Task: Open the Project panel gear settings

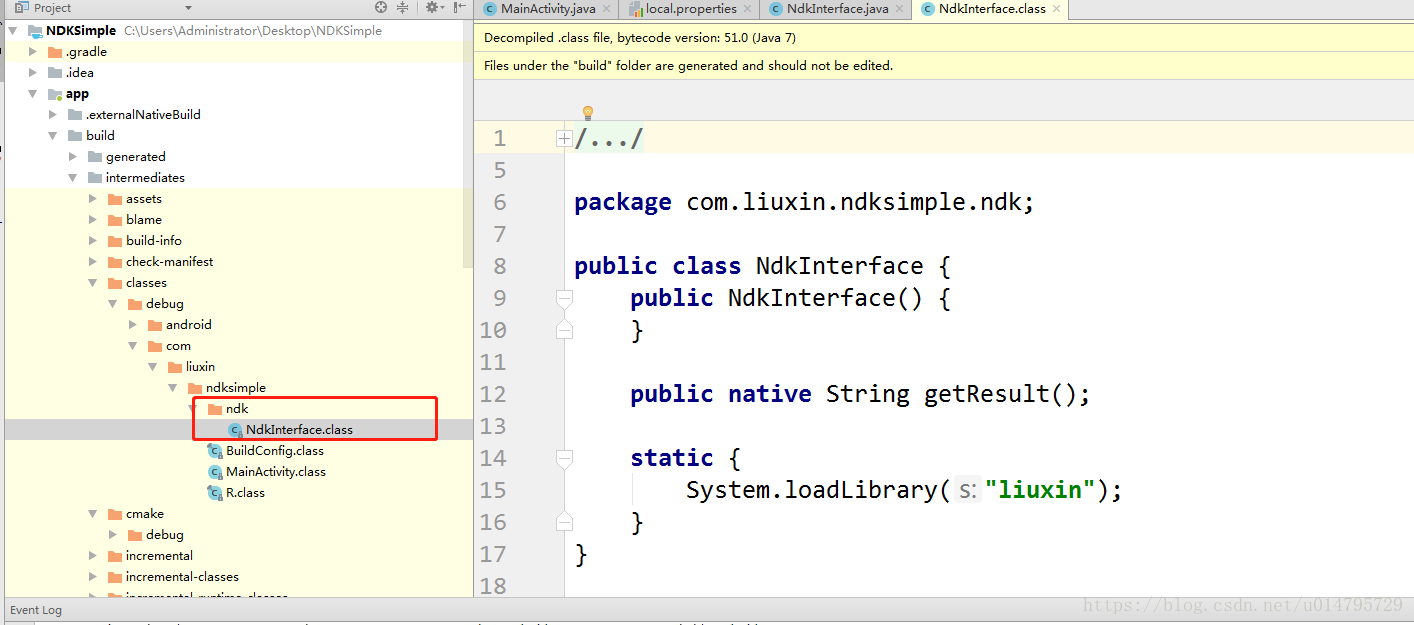Action: pos(432,7)
